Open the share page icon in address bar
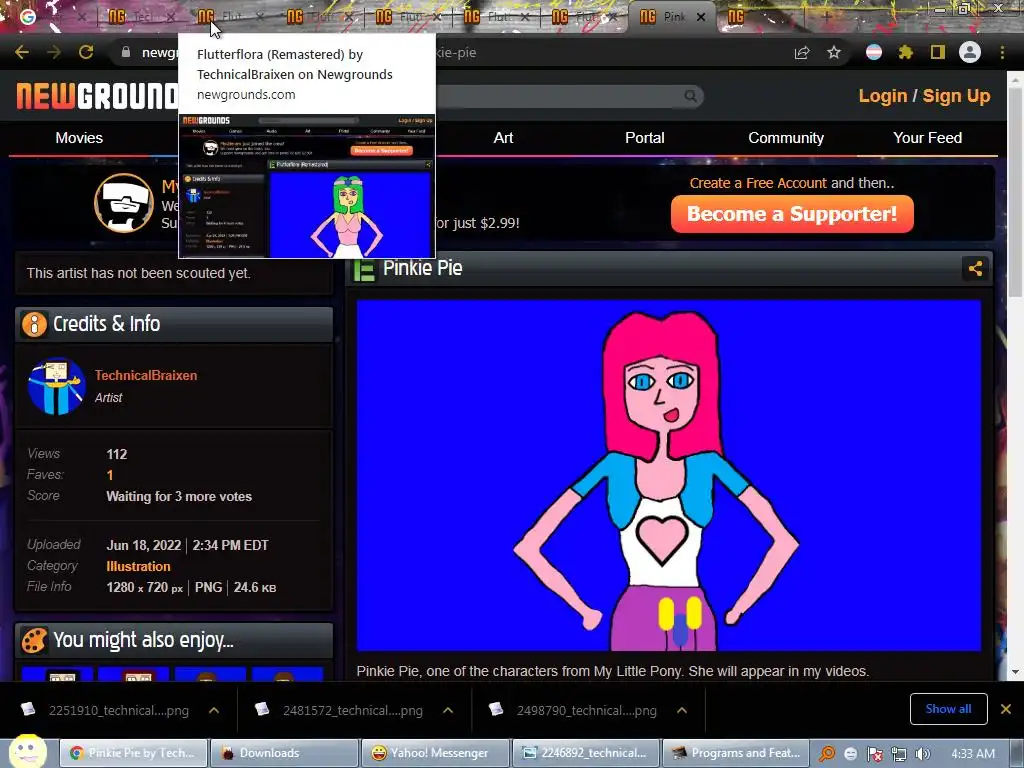Viewport: 1024px width, 768px height. tap(802, 52)
